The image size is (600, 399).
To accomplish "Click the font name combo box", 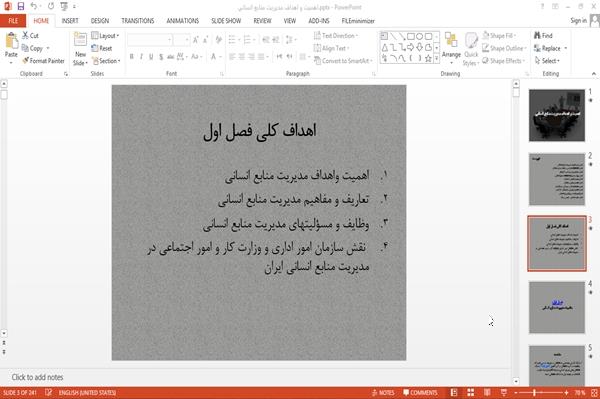I will tap(150, 40).
